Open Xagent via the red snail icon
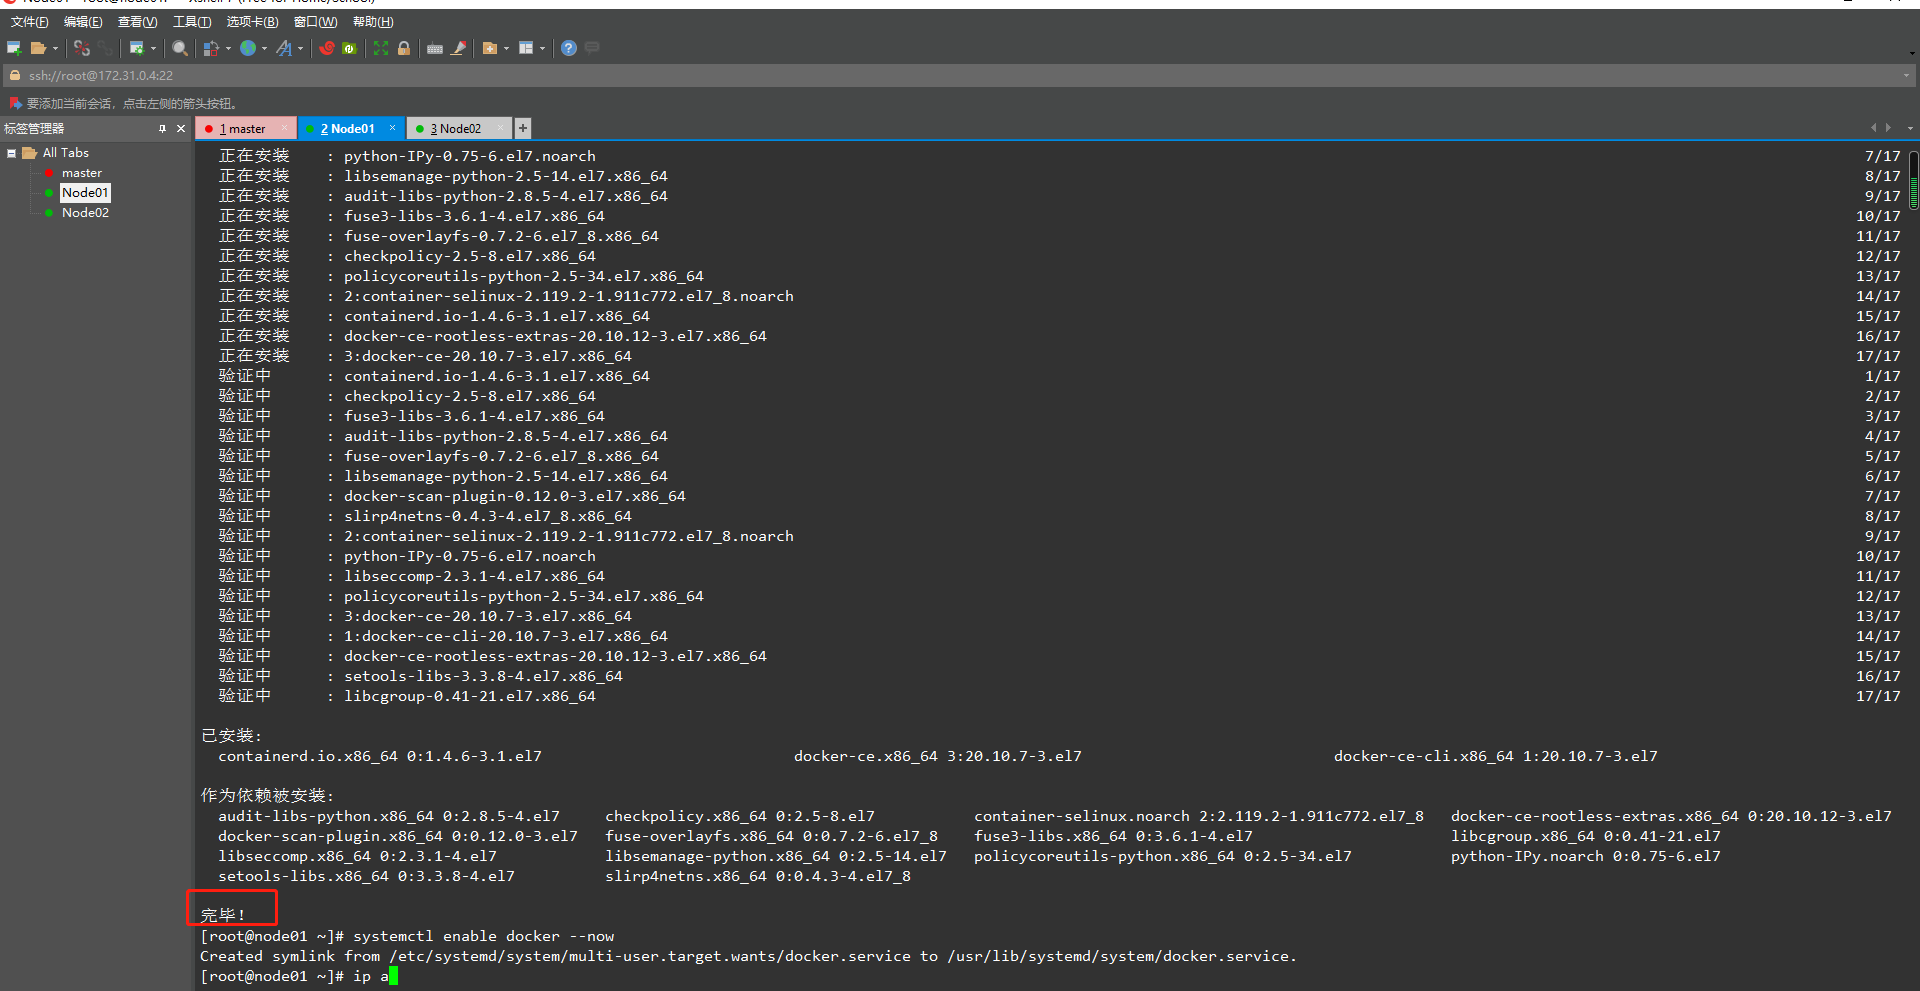The height and width of the screenshot is (991, 1920). point(327,47)
